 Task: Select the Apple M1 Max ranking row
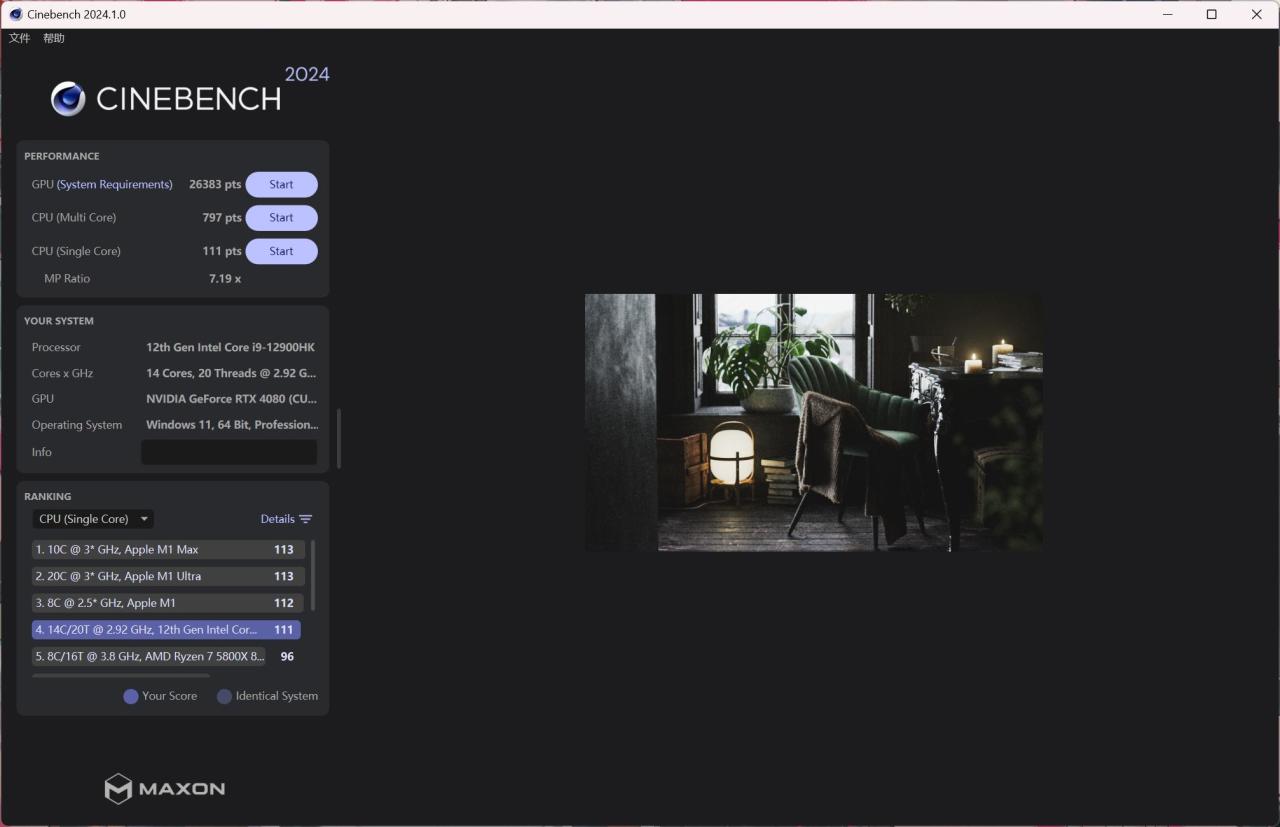[168, 549]
